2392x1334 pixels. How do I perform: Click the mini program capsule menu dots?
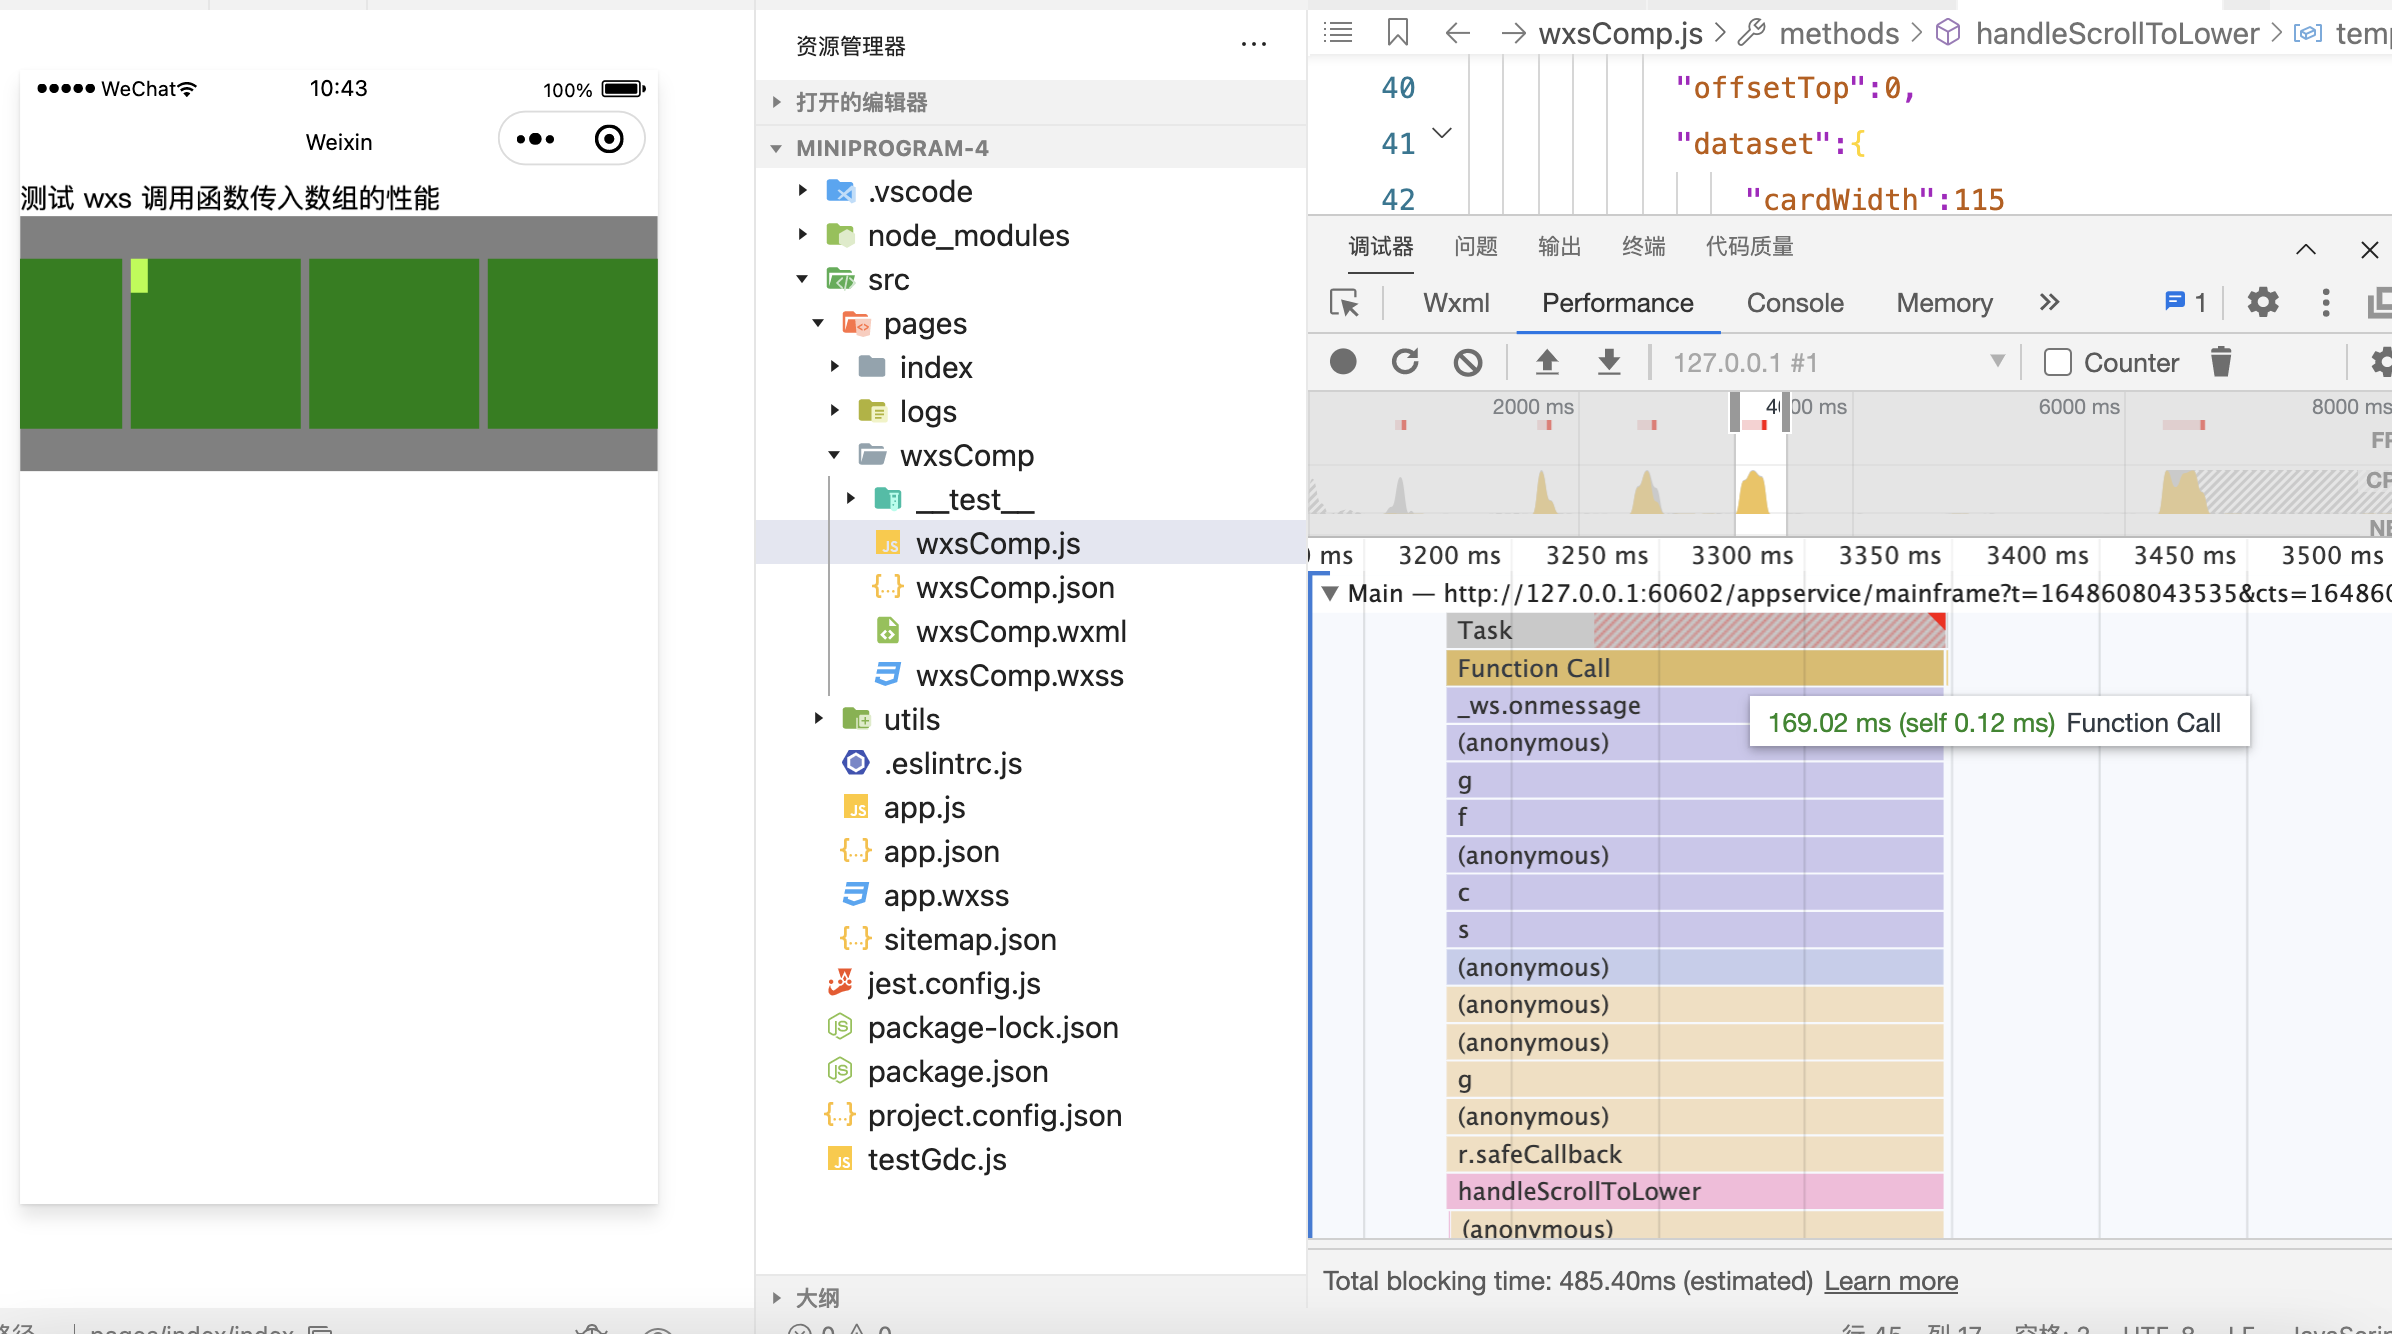click(535, 139)
